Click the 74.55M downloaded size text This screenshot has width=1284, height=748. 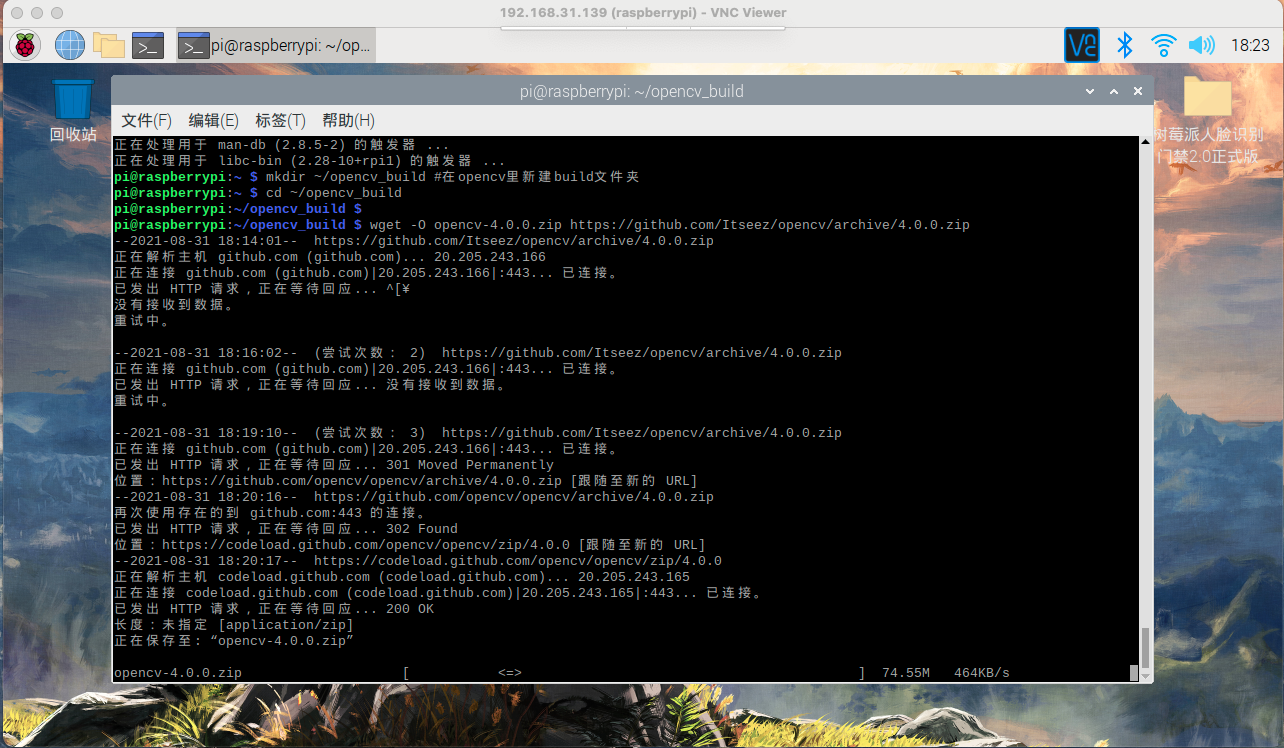(906, 673)
